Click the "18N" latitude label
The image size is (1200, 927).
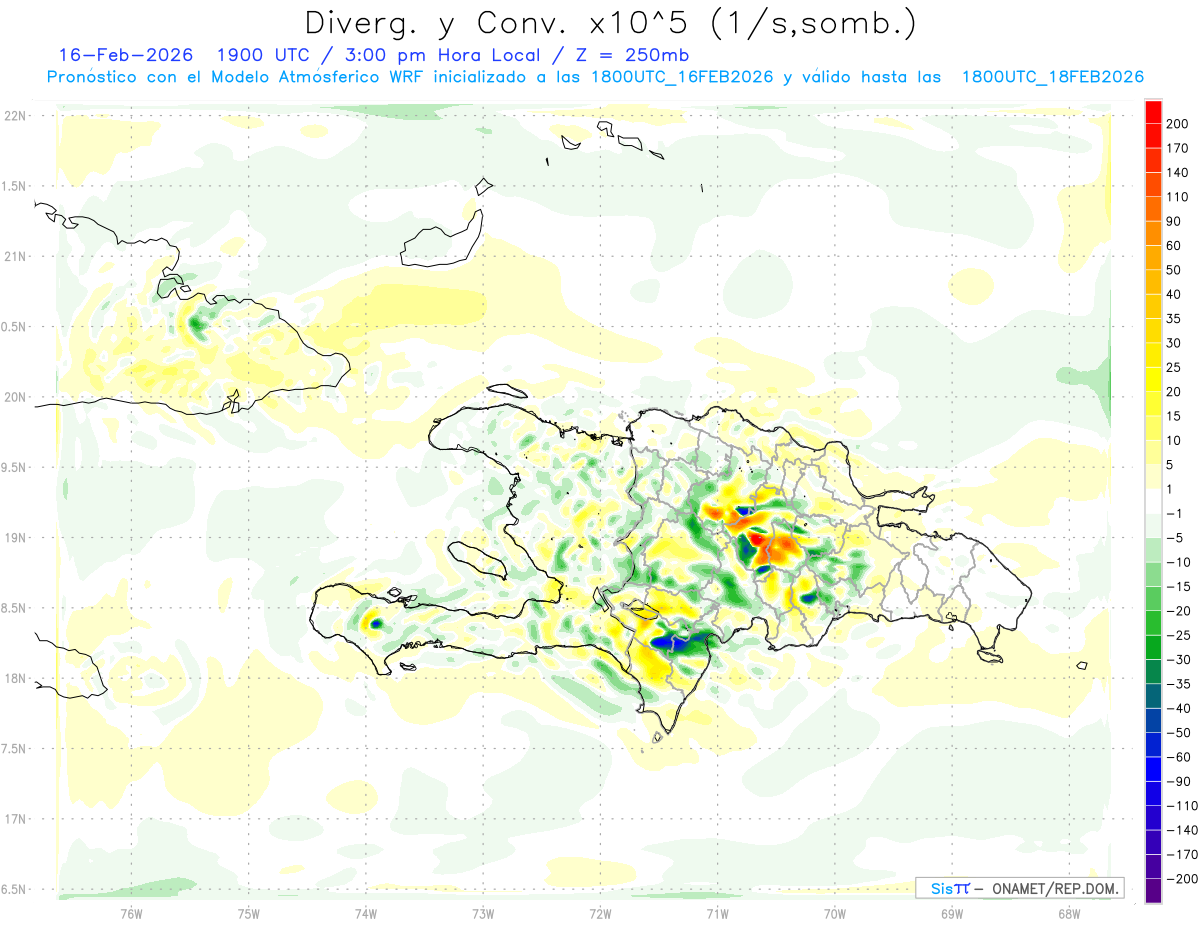14,678
